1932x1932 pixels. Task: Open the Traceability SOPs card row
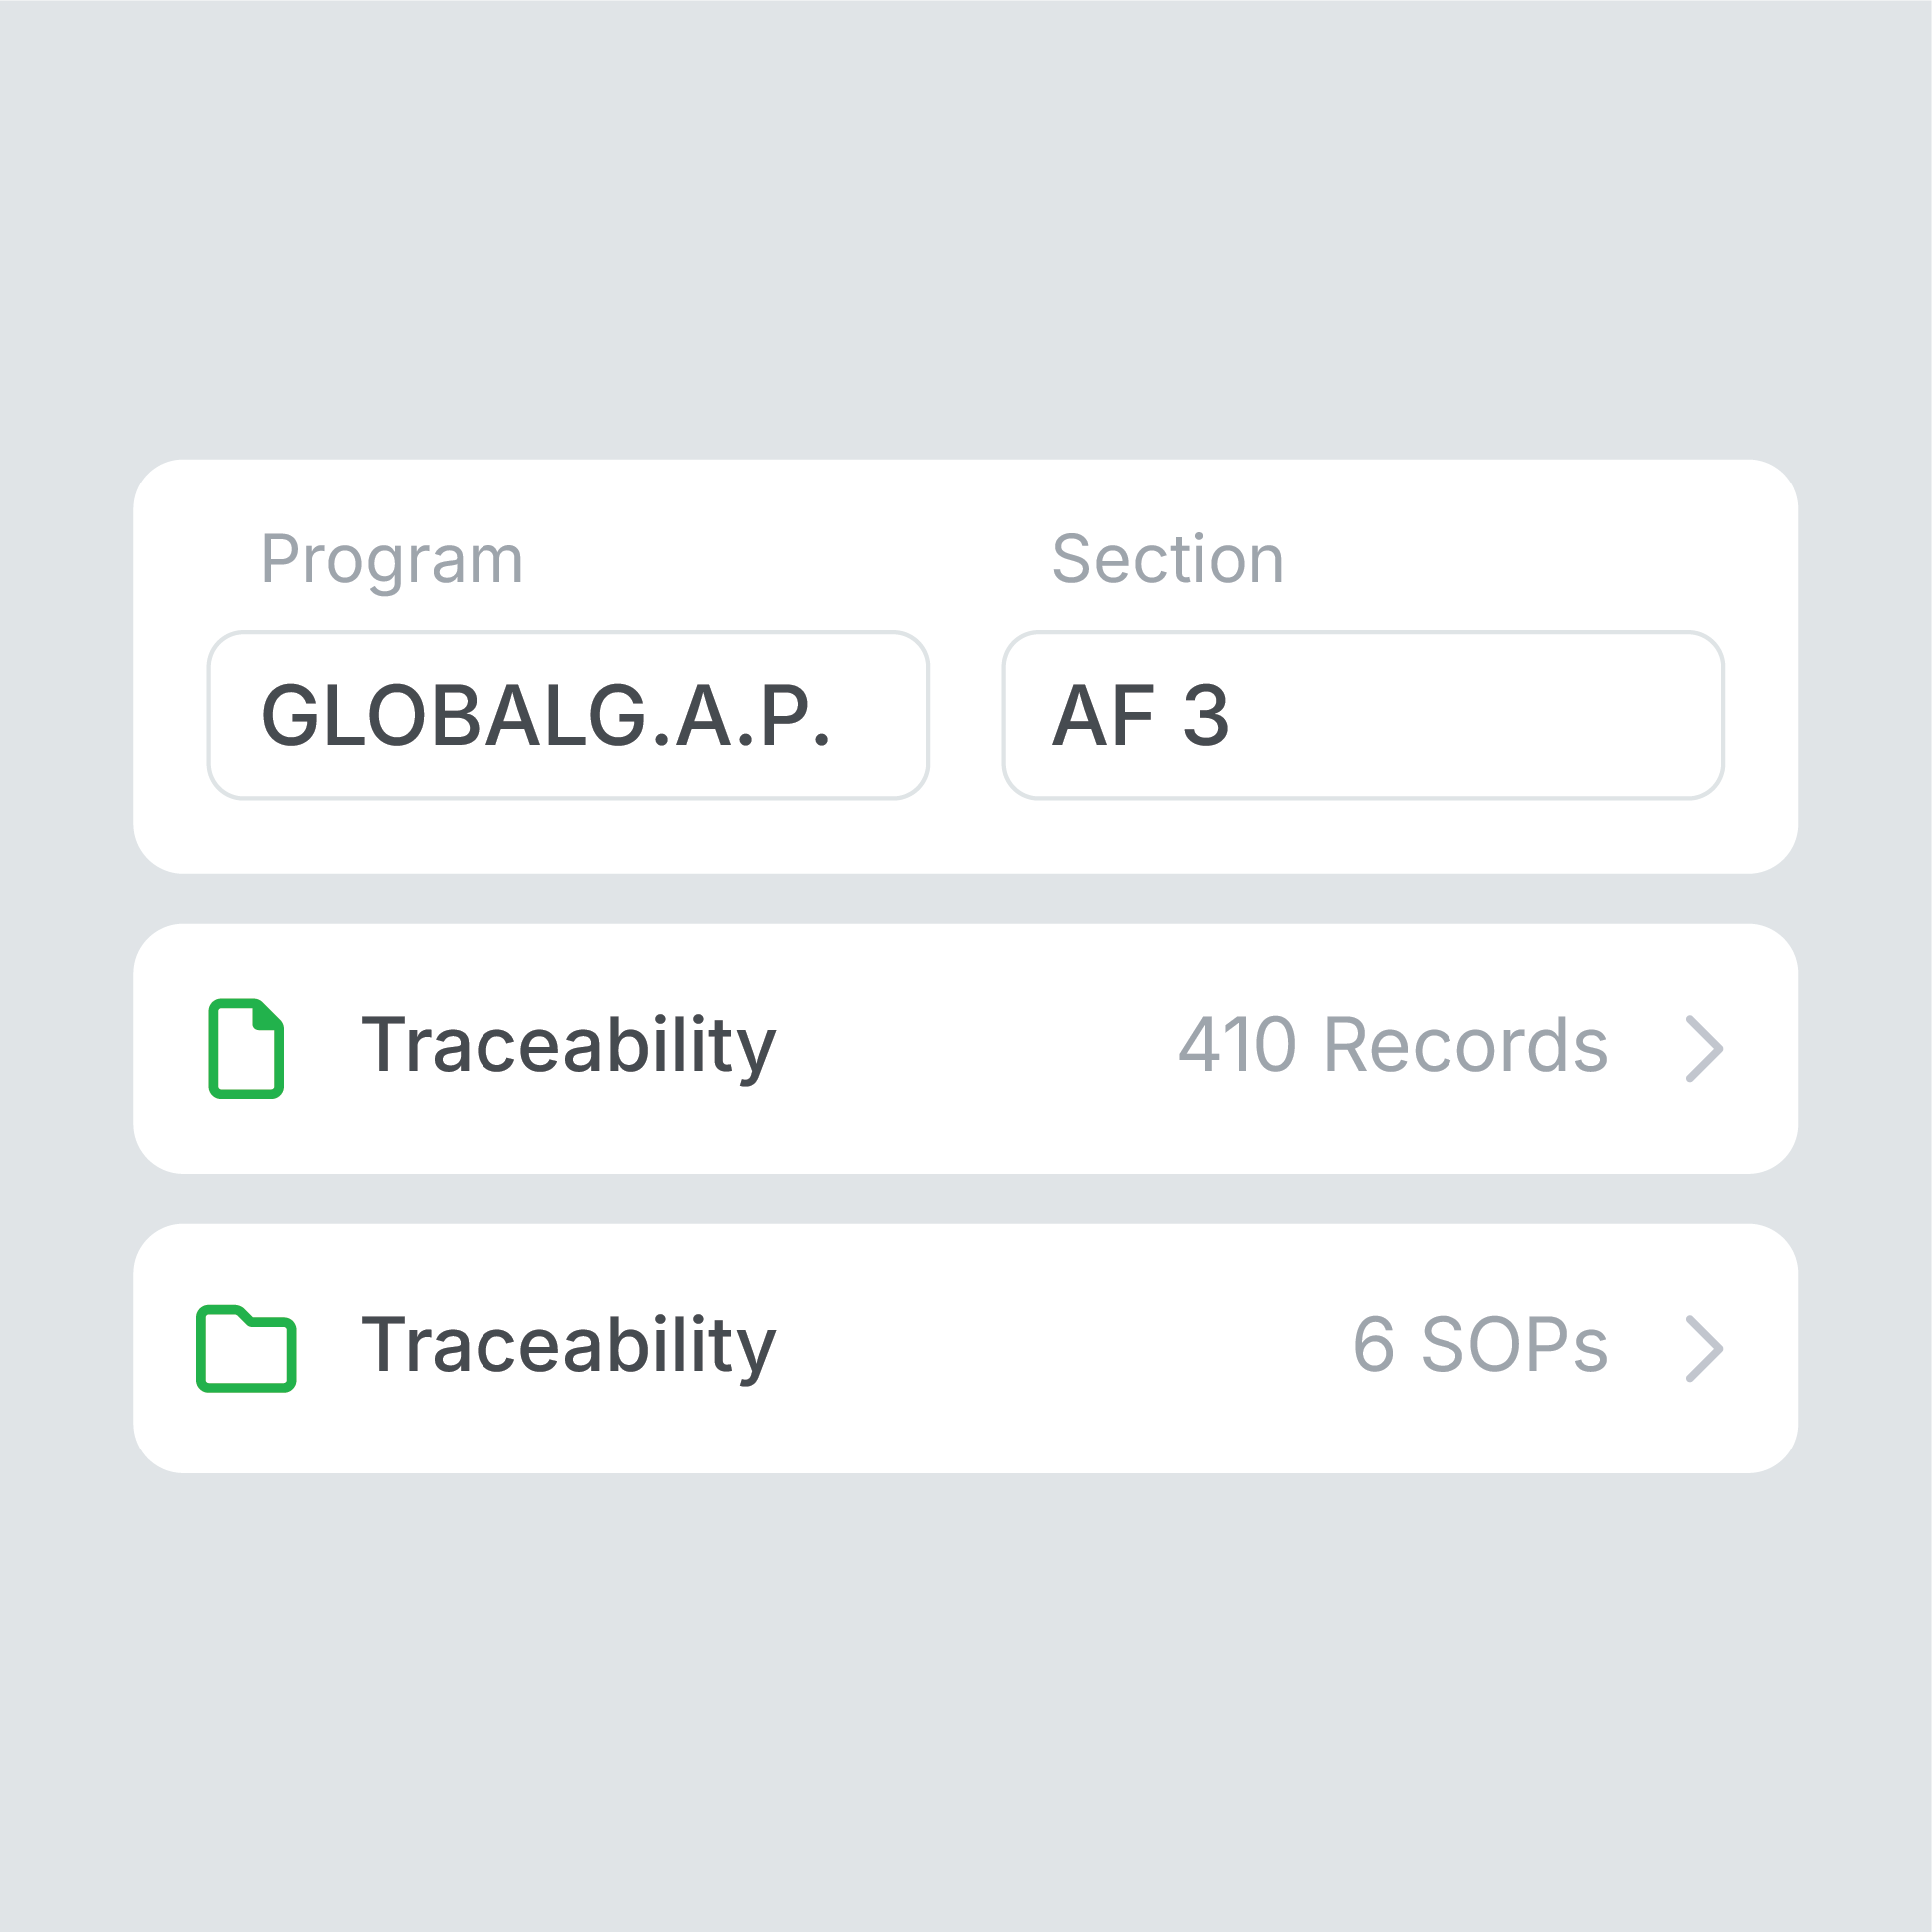[x=966, y=1348]
